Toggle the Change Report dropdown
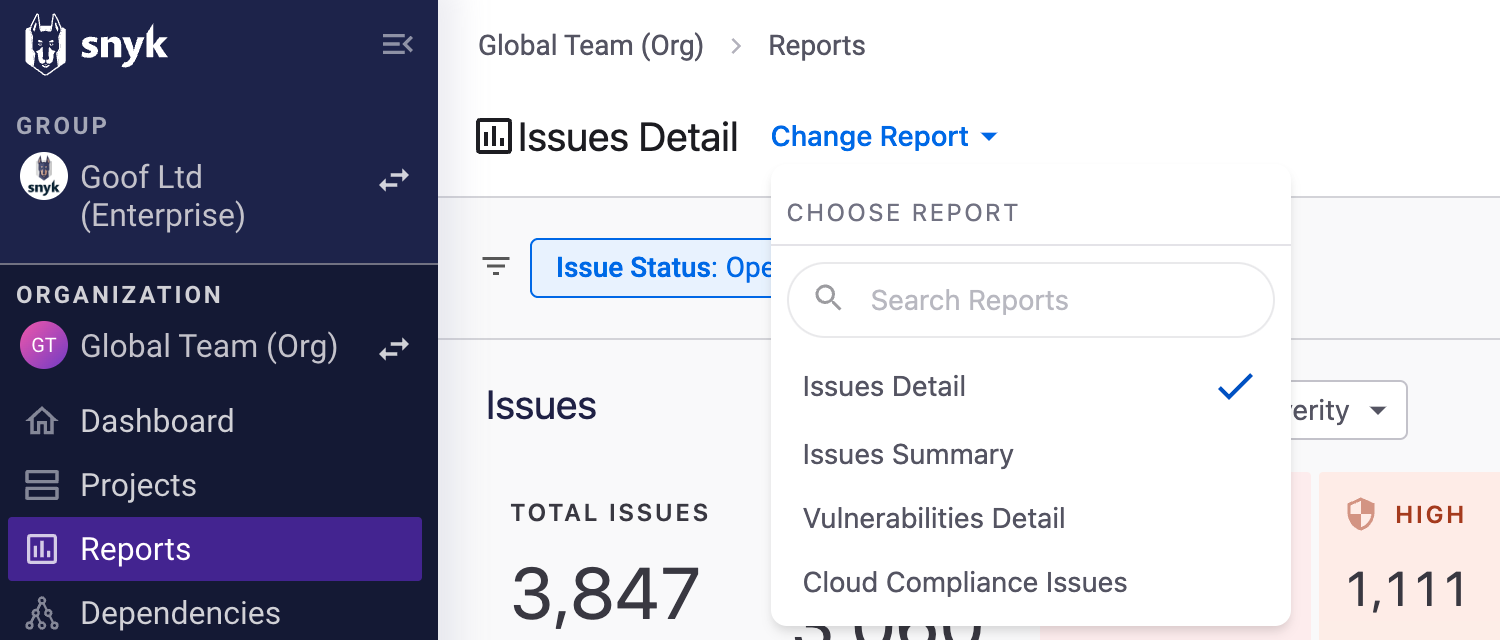 point(884,137)
